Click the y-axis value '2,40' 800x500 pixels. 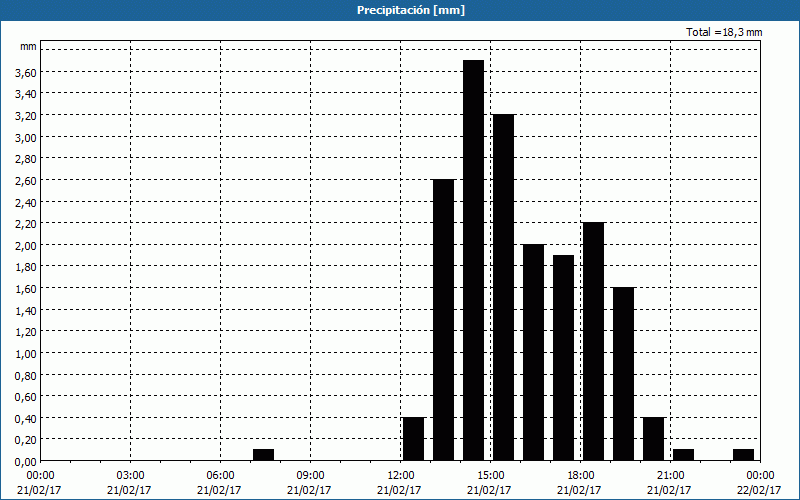tap(26, 202)
